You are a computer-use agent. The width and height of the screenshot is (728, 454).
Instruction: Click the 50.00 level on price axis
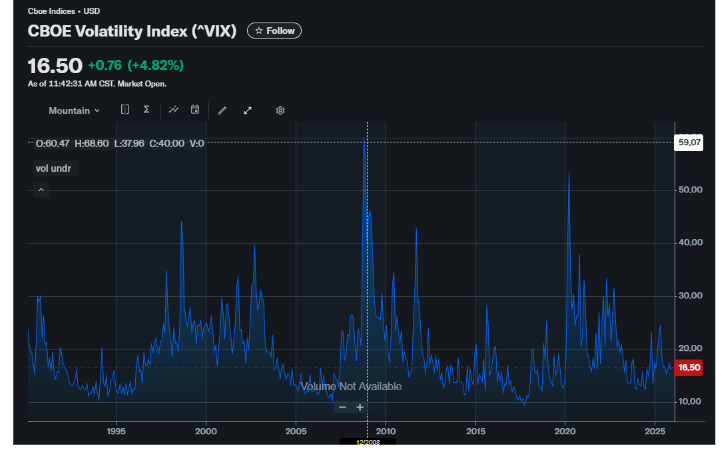coord(689,189)
